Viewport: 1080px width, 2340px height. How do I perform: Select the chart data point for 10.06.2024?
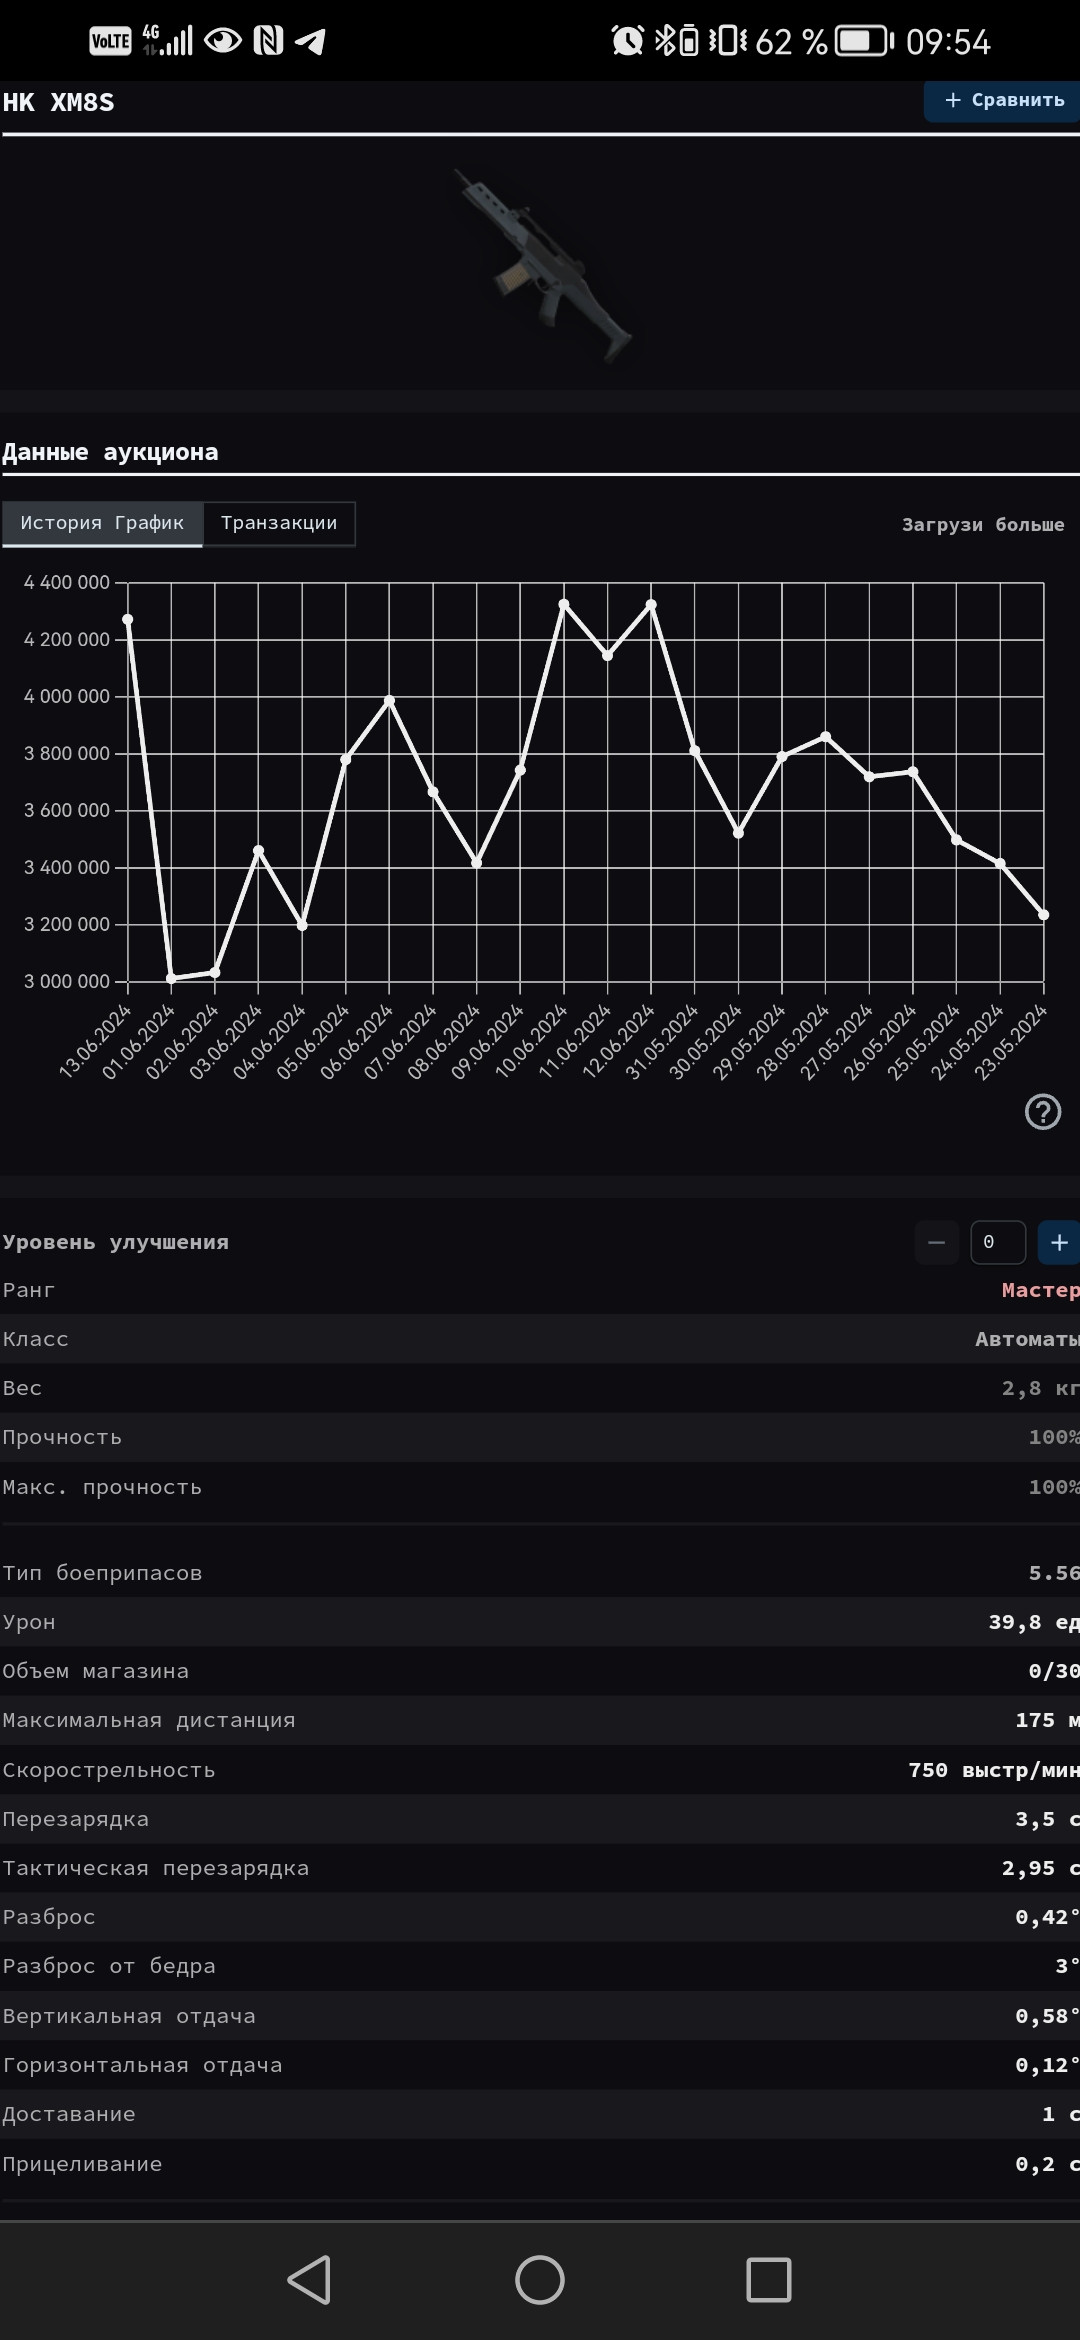pyautogui.click(x=564, y=604)
